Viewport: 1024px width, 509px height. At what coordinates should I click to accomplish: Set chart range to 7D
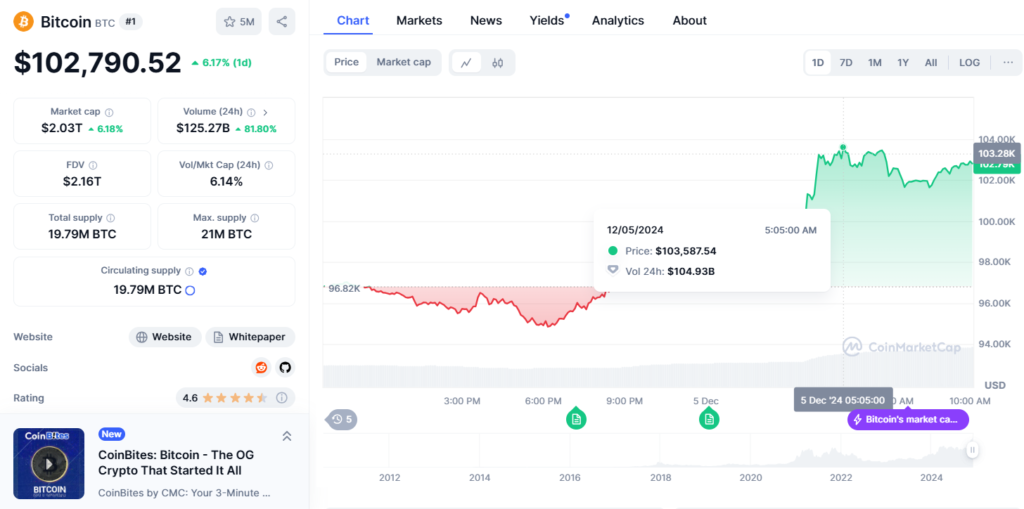[x=846, y=63]
